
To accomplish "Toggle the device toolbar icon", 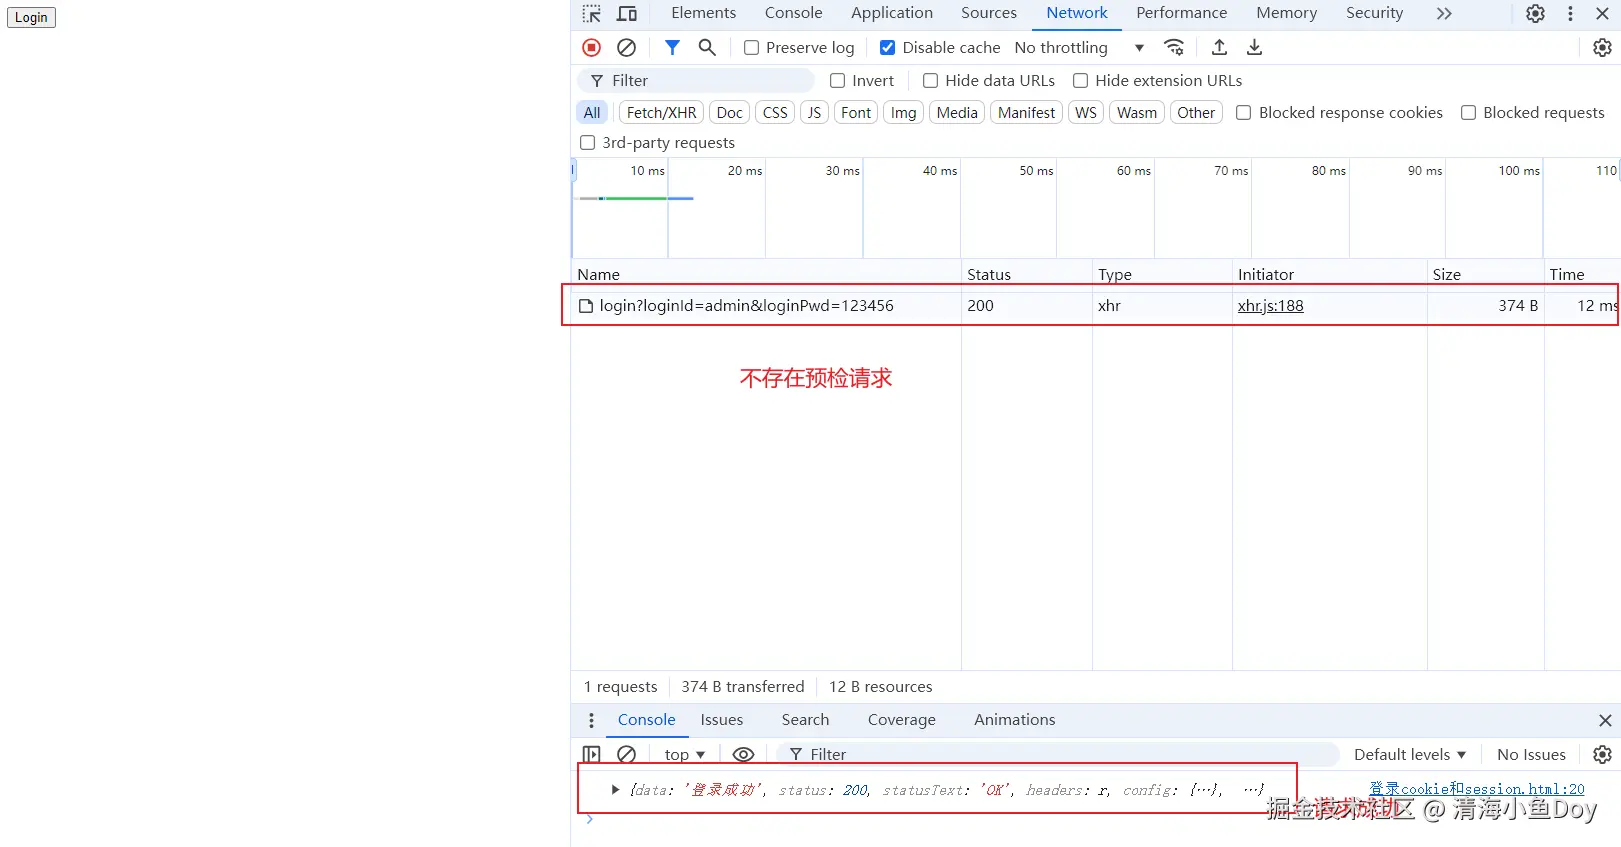I will tap(627, 14).
